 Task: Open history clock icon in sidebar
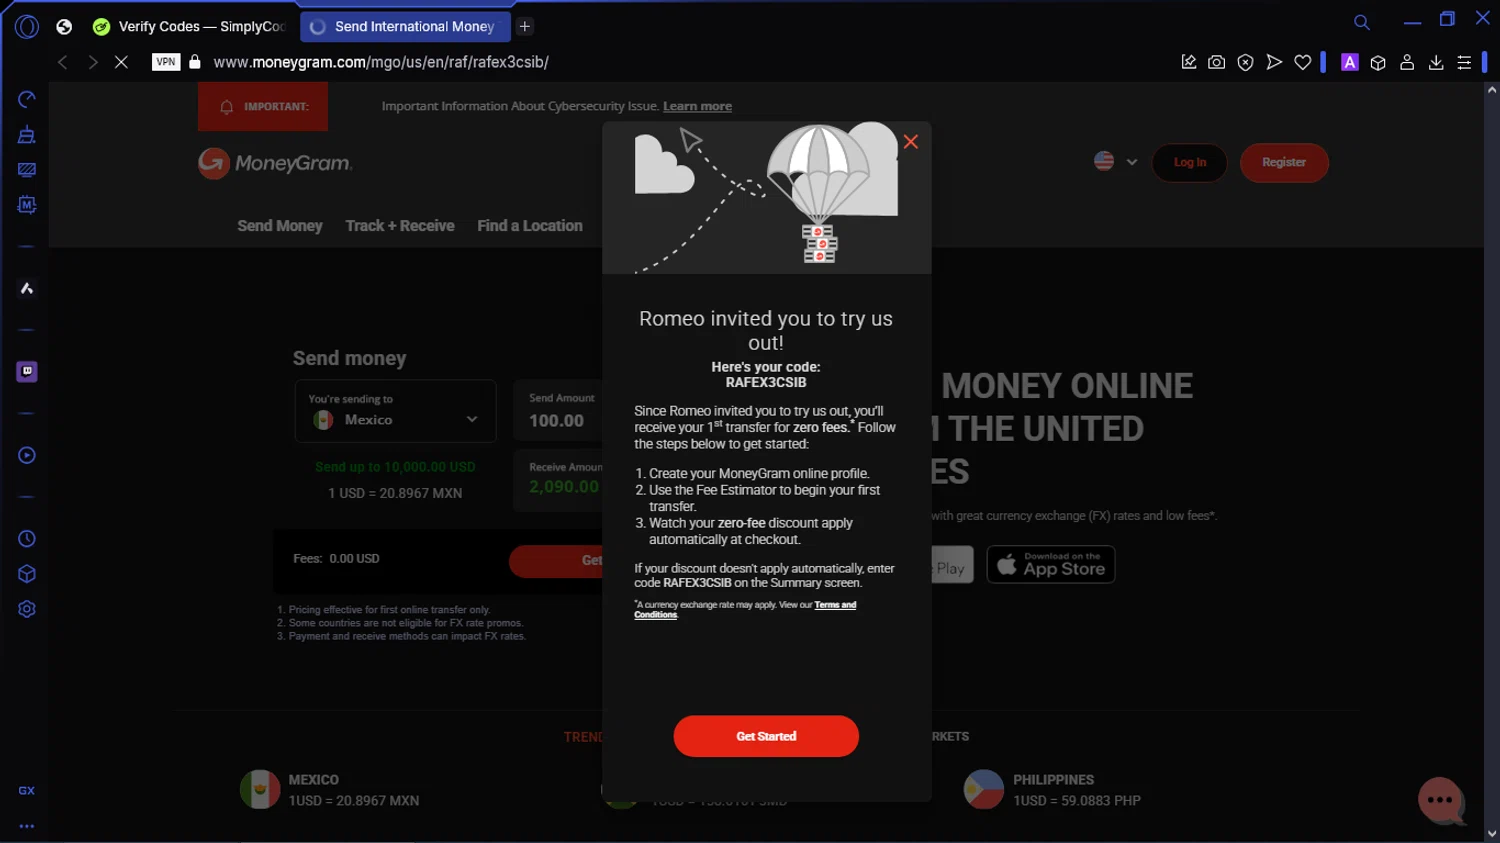click(x=27, y=539)
